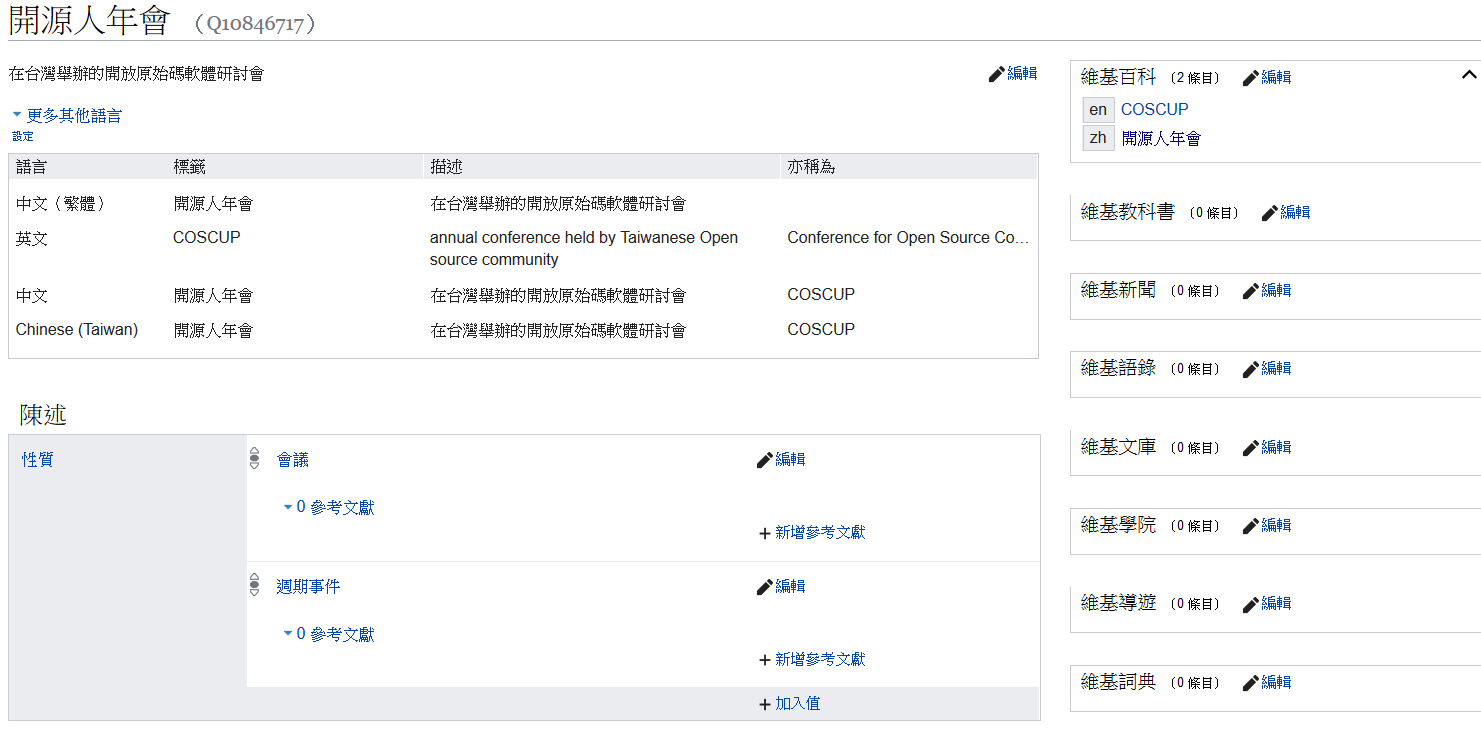Click 新增參考文獻 text for 會議
Viewport: 1481px width, 742px height.
tap(820, 533)
